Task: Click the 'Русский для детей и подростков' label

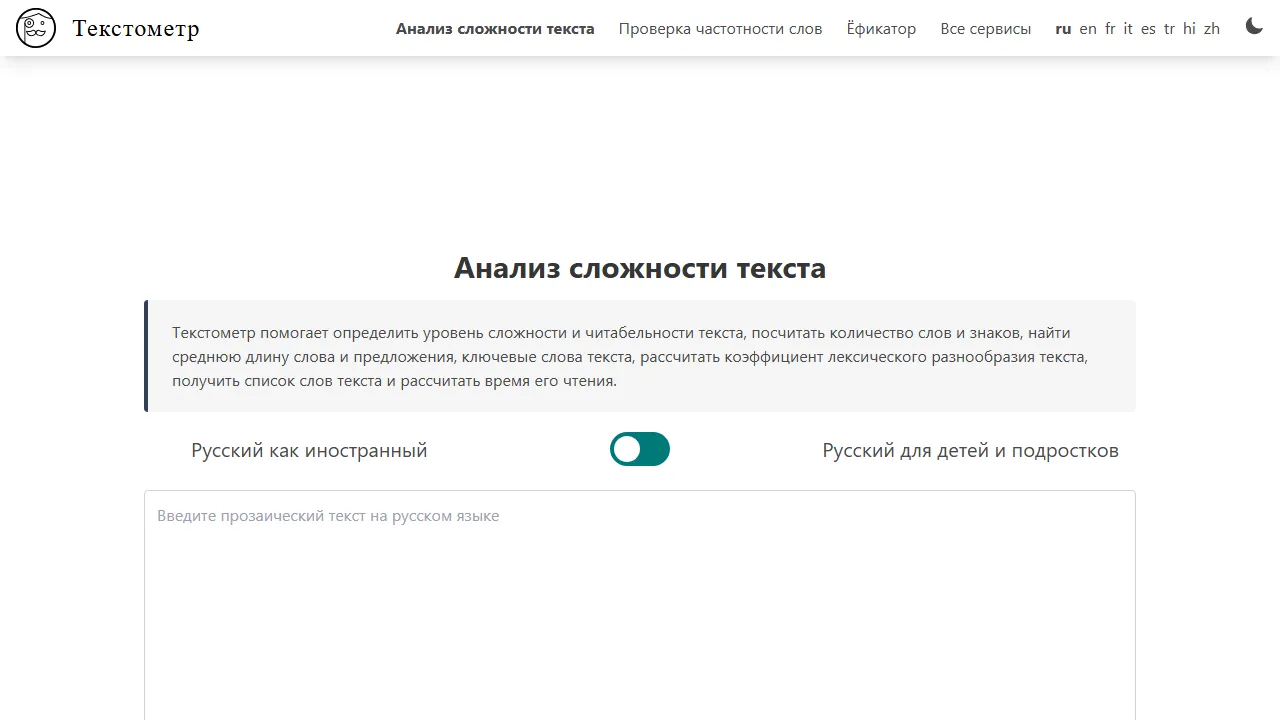Action: click(970, 450)
